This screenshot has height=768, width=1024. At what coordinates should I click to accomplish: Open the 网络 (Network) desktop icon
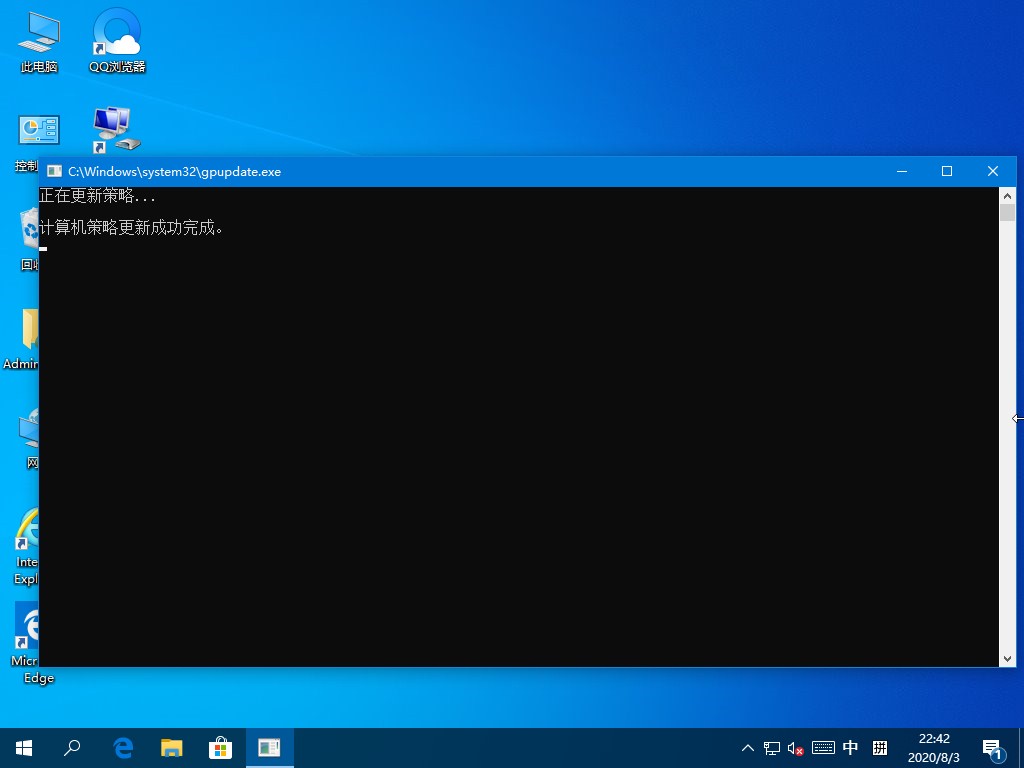pyautogui.click(x=28, y=432)
